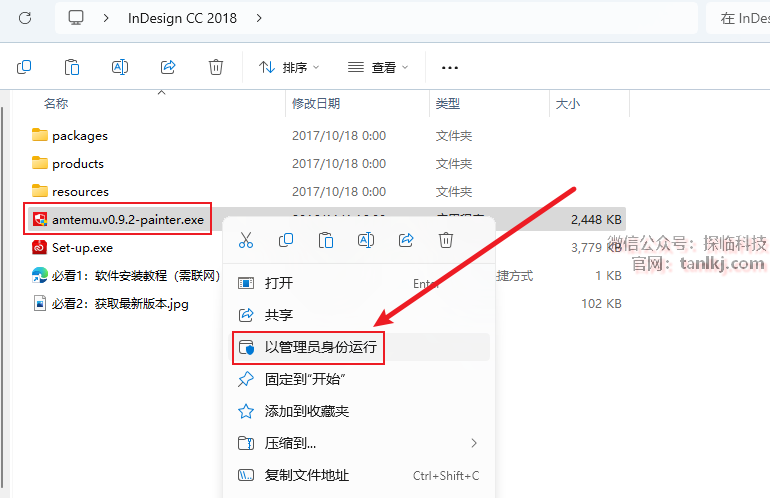Choose 复制文件地址 from context menu
This screenshot has height=498, width=770.
click(306, 475)
